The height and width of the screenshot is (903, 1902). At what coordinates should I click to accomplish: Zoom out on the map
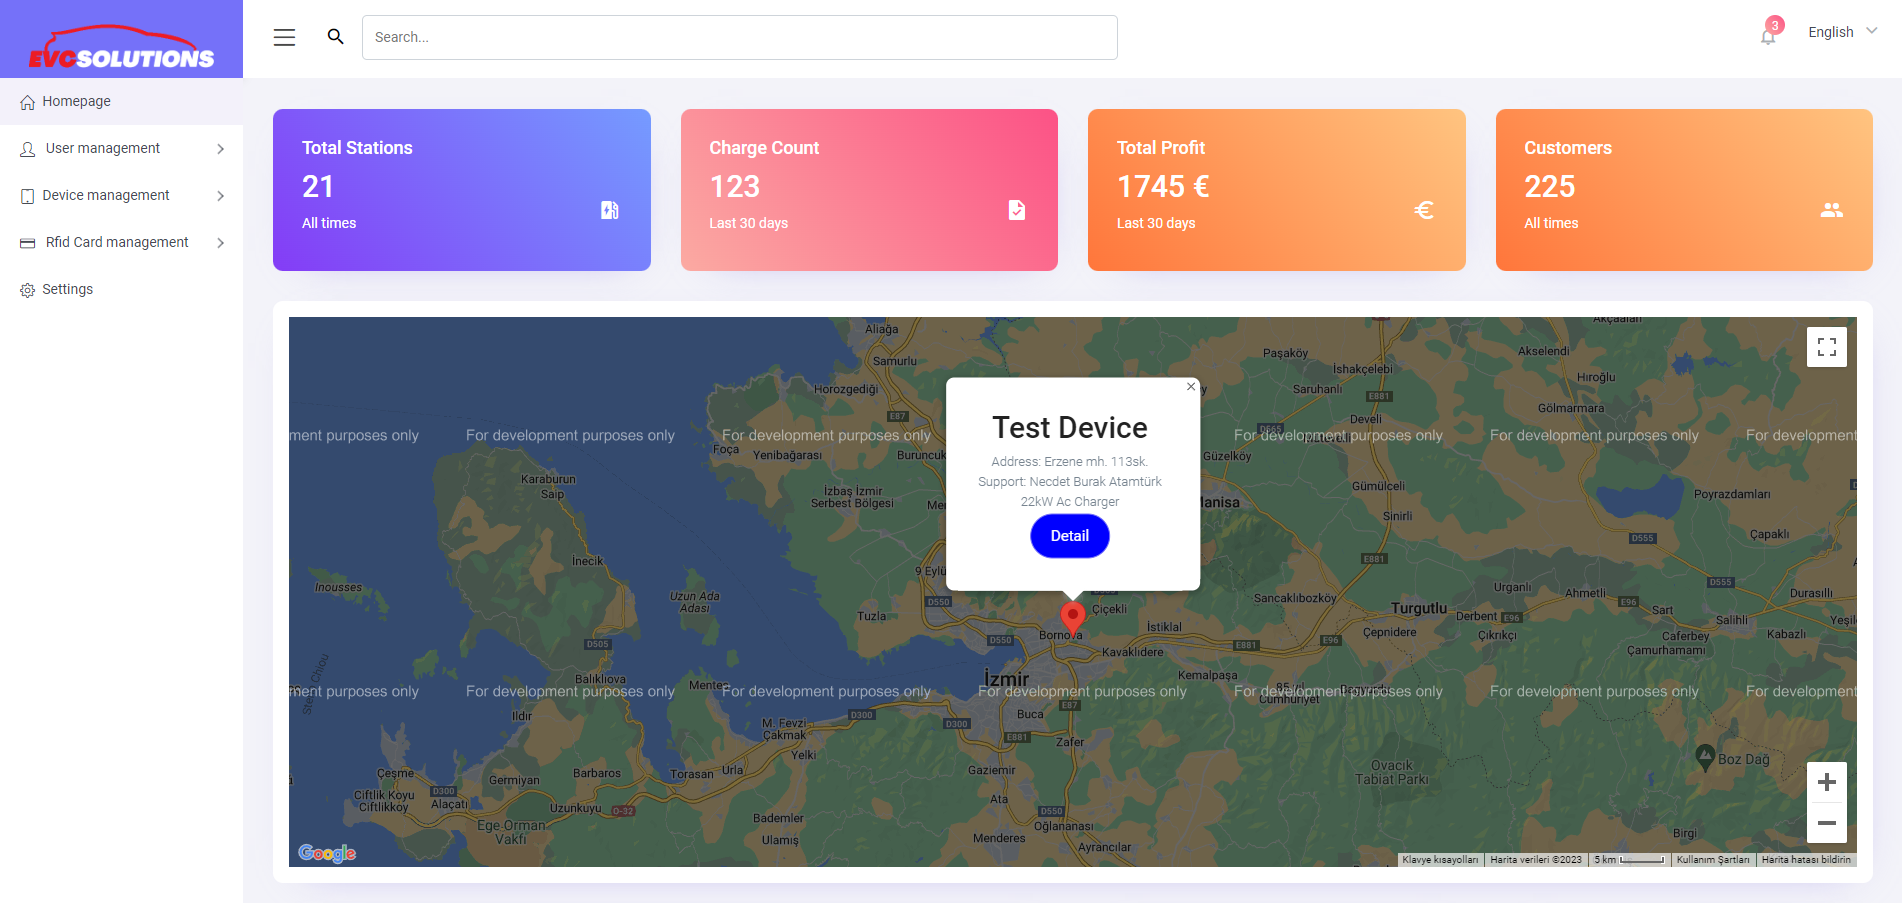point(1826,823)
